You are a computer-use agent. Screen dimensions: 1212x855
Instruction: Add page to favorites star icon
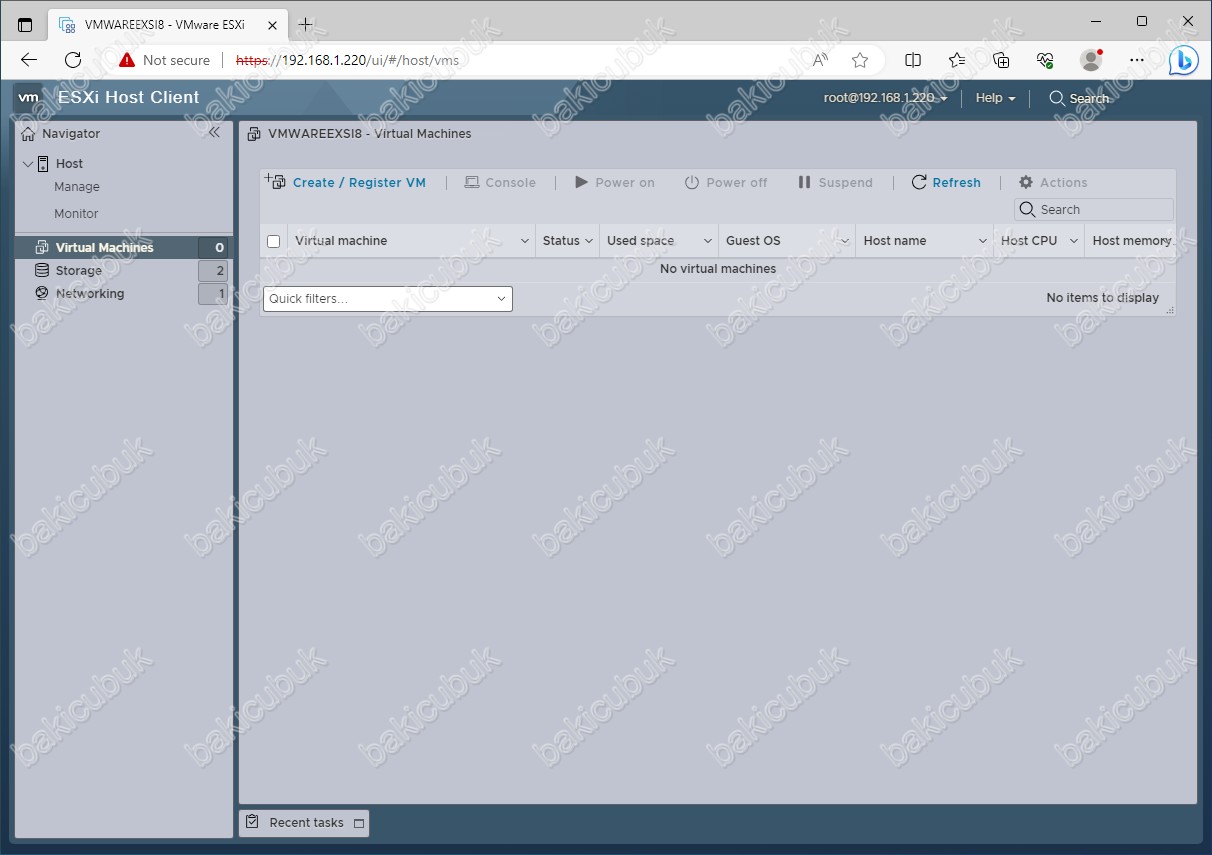860,60
